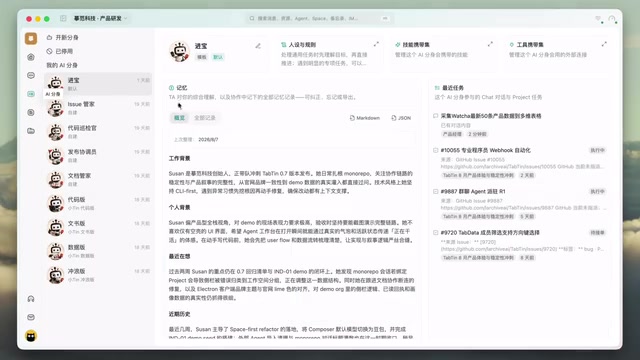Toggle the sidebar panel icon in the title bar
Viewport: 640px width, 360px height.
(63, 18)
